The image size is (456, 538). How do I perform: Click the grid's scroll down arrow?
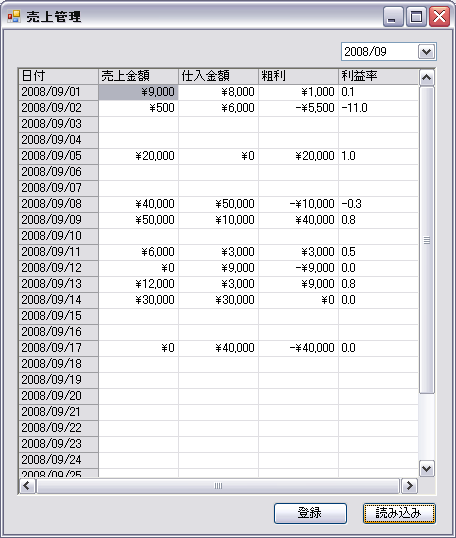tap(426, 468)
